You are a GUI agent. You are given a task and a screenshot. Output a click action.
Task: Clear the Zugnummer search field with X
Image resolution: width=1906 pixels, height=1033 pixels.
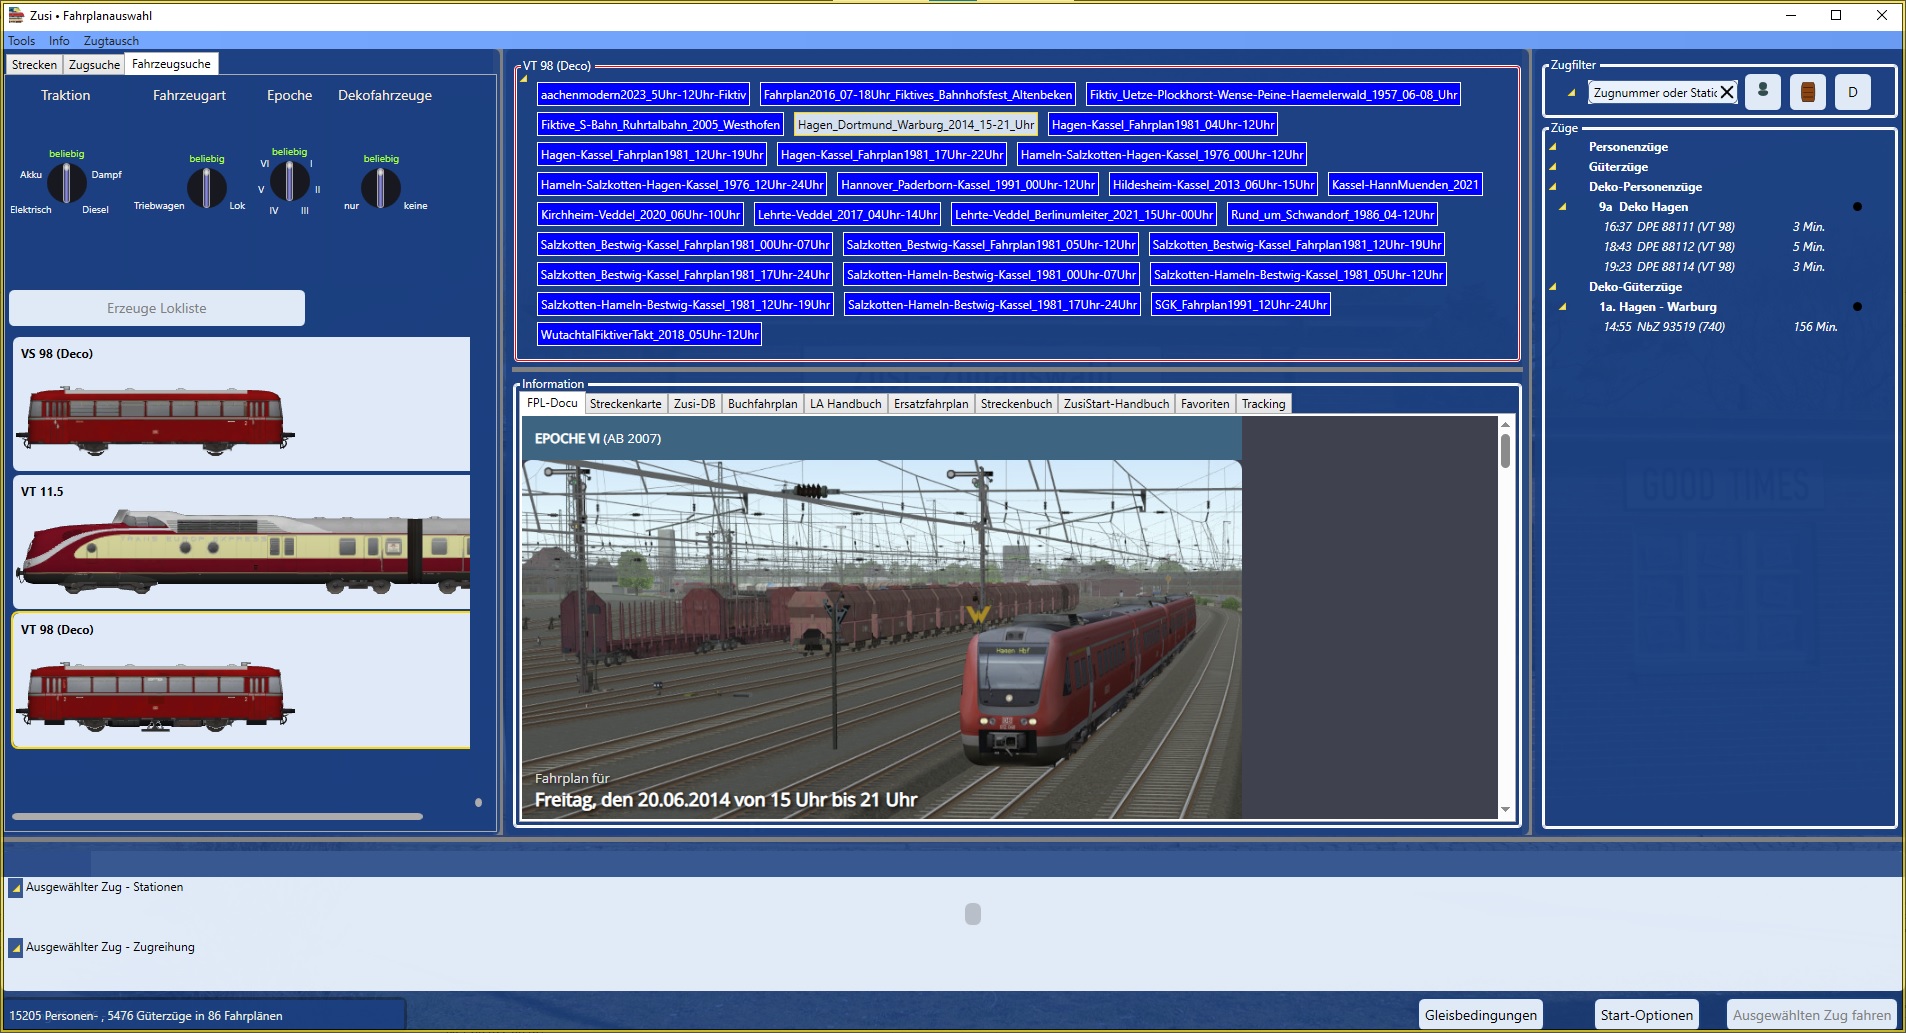pos(1726,93)
